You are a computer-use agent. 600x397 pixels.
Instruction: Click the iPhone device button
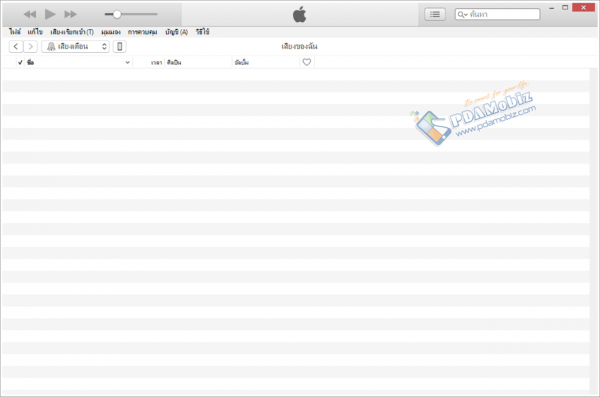click(120, 46)
